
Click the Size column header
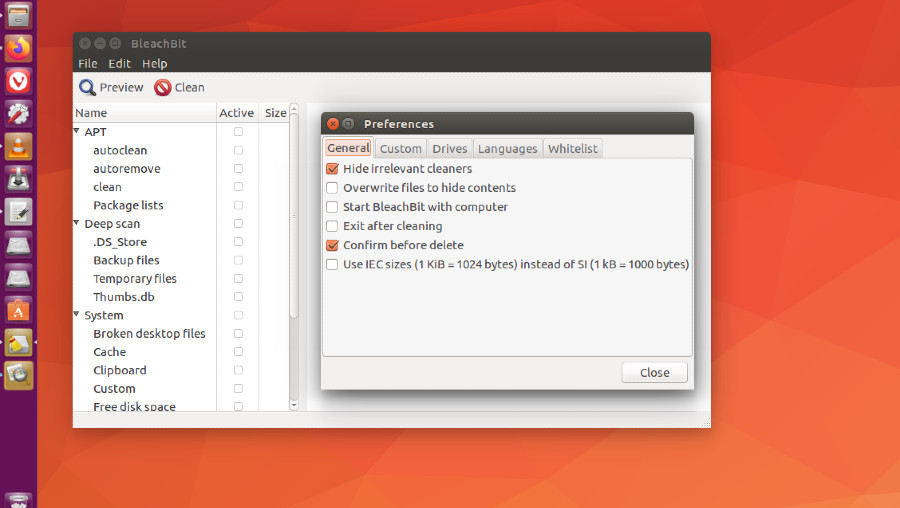274,113
